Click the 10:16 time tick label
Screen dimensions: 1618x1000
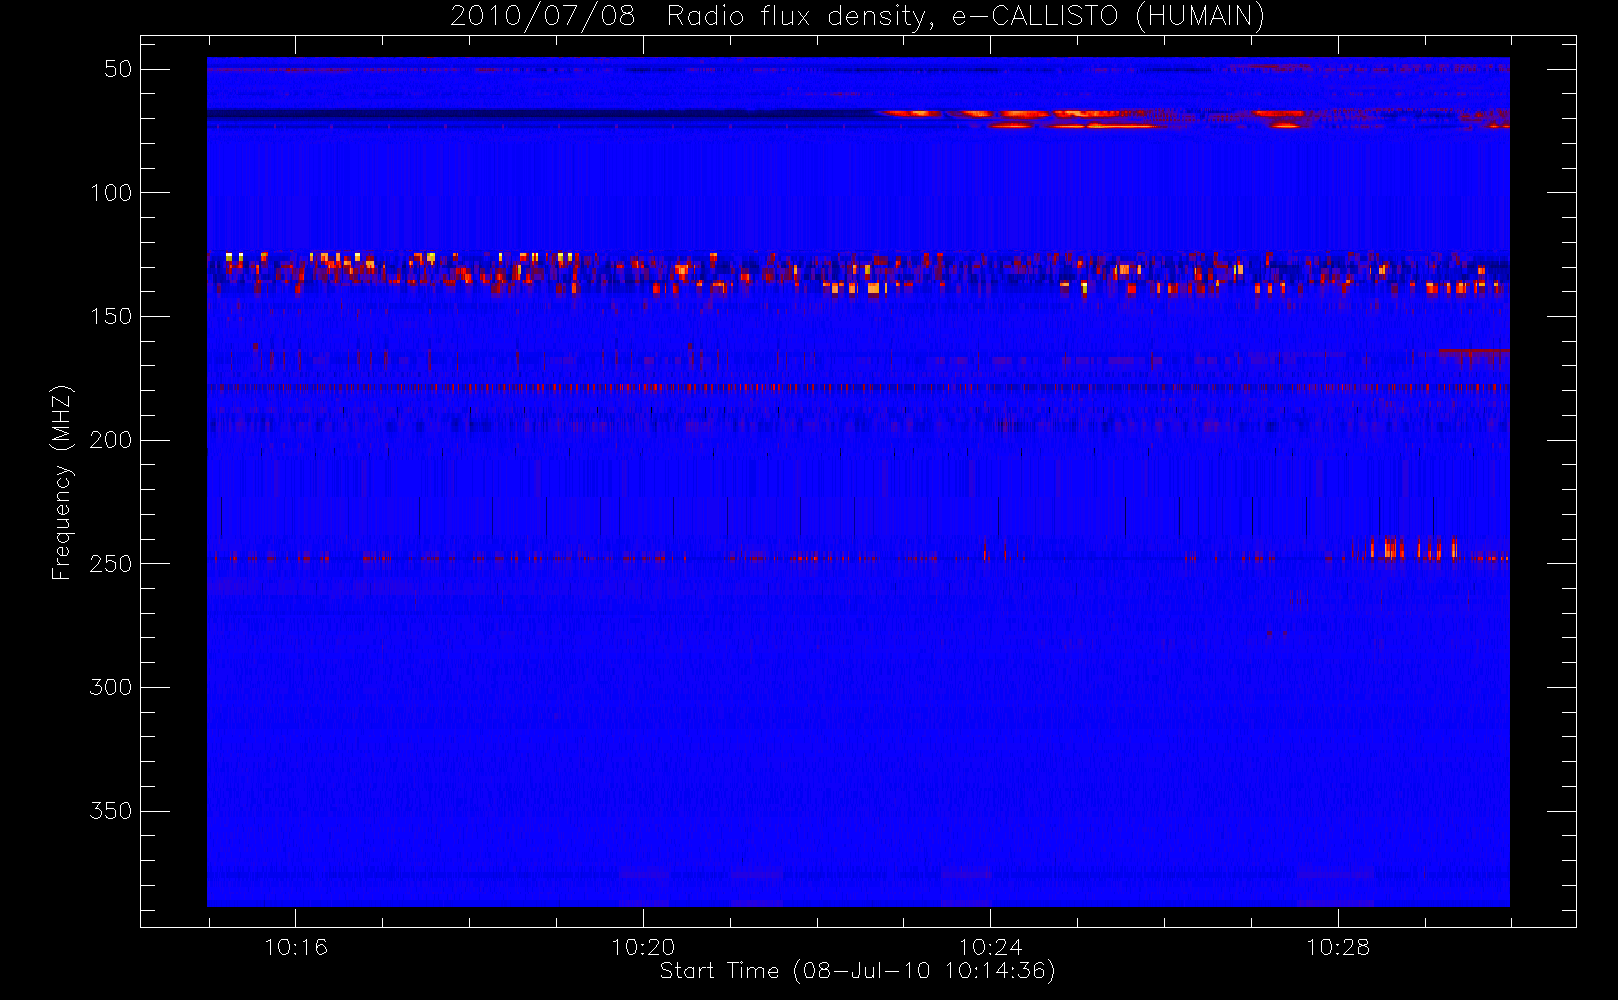tap(296, 947)
